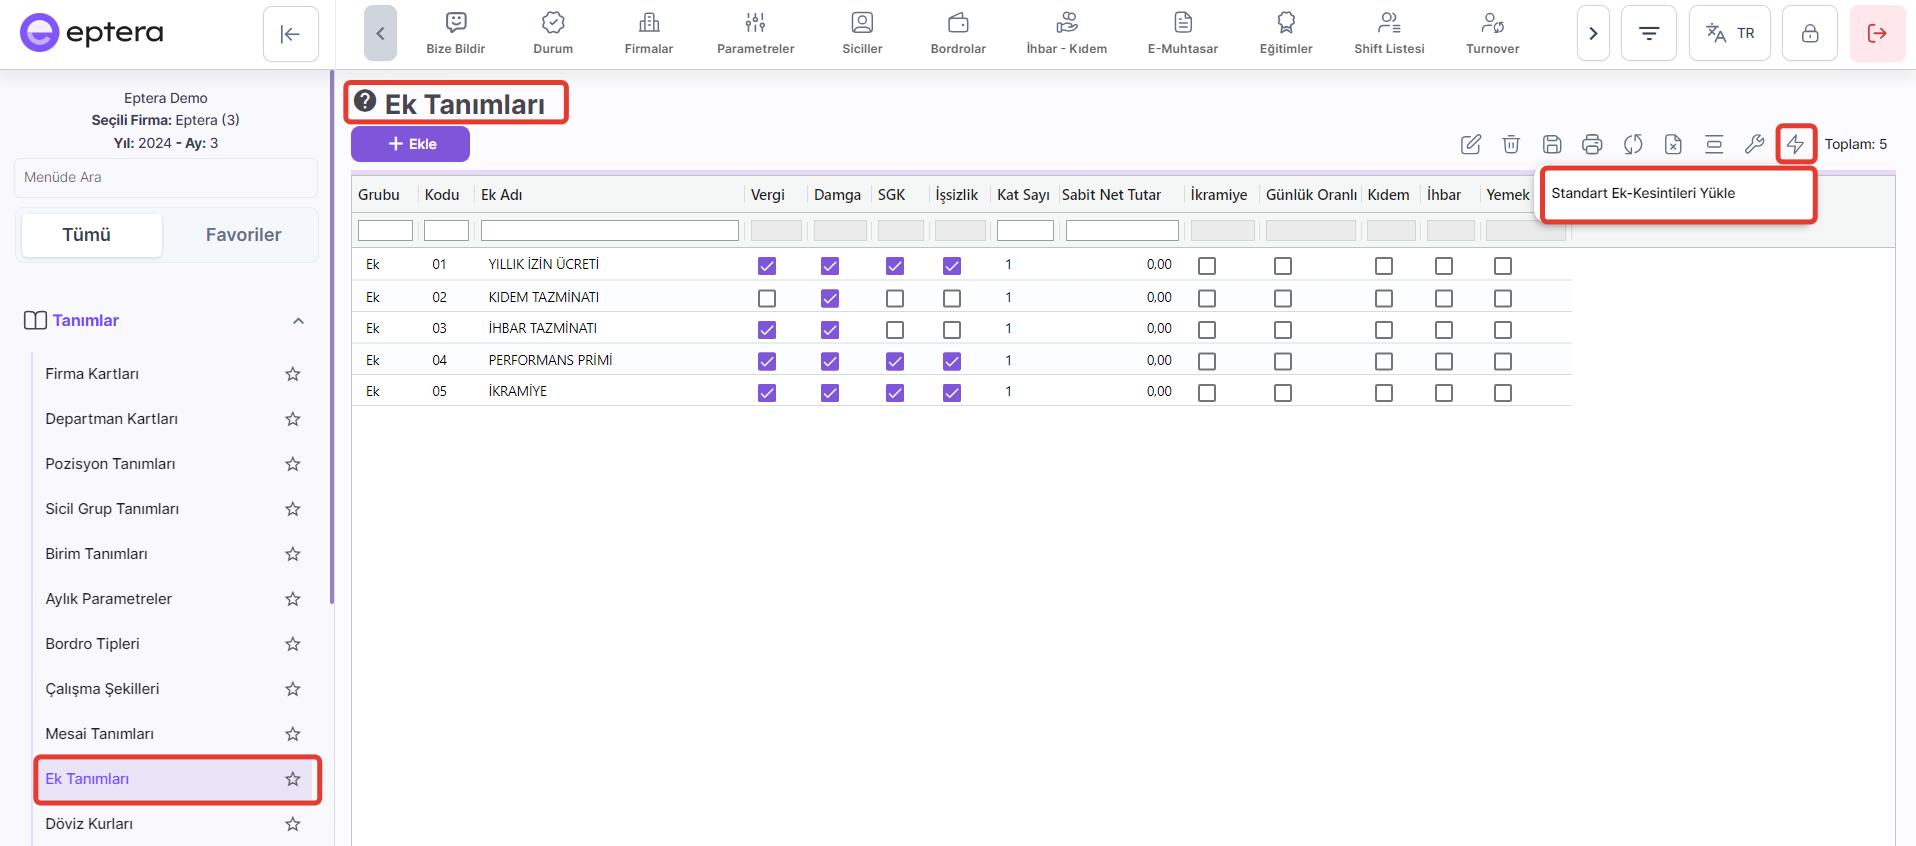Click the Menüde Ara search field

166,177
